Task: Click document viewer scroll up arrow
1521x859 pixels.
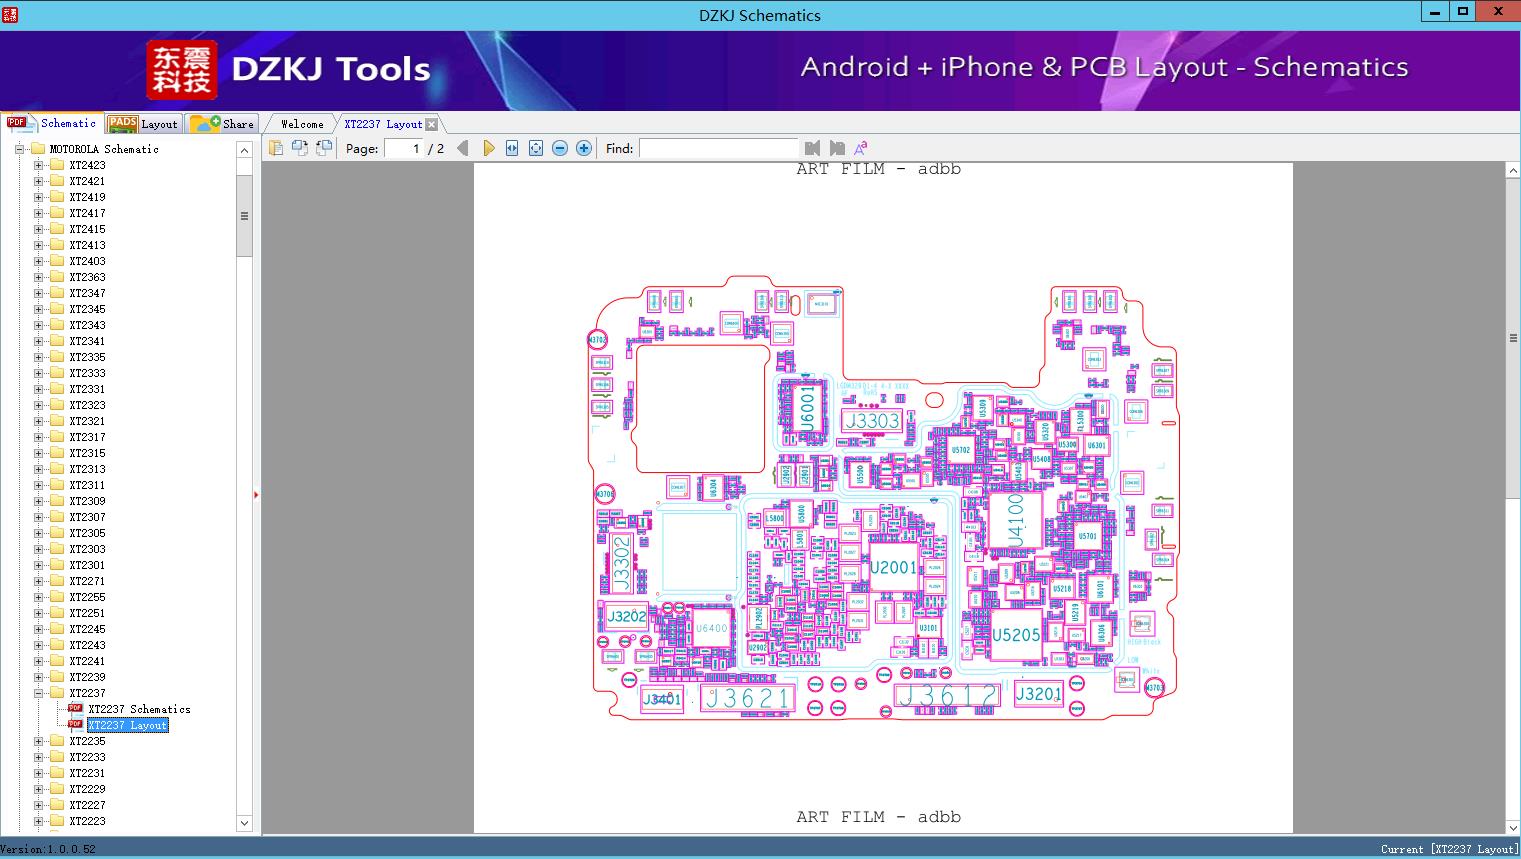Action: pos(1513,171)
